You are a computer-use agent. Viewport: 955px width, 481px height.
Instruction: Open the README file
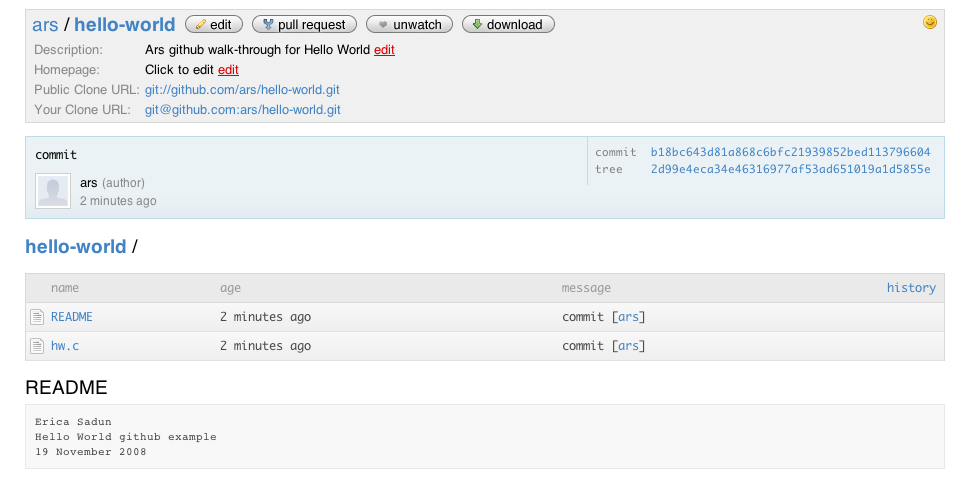point(72,317)
